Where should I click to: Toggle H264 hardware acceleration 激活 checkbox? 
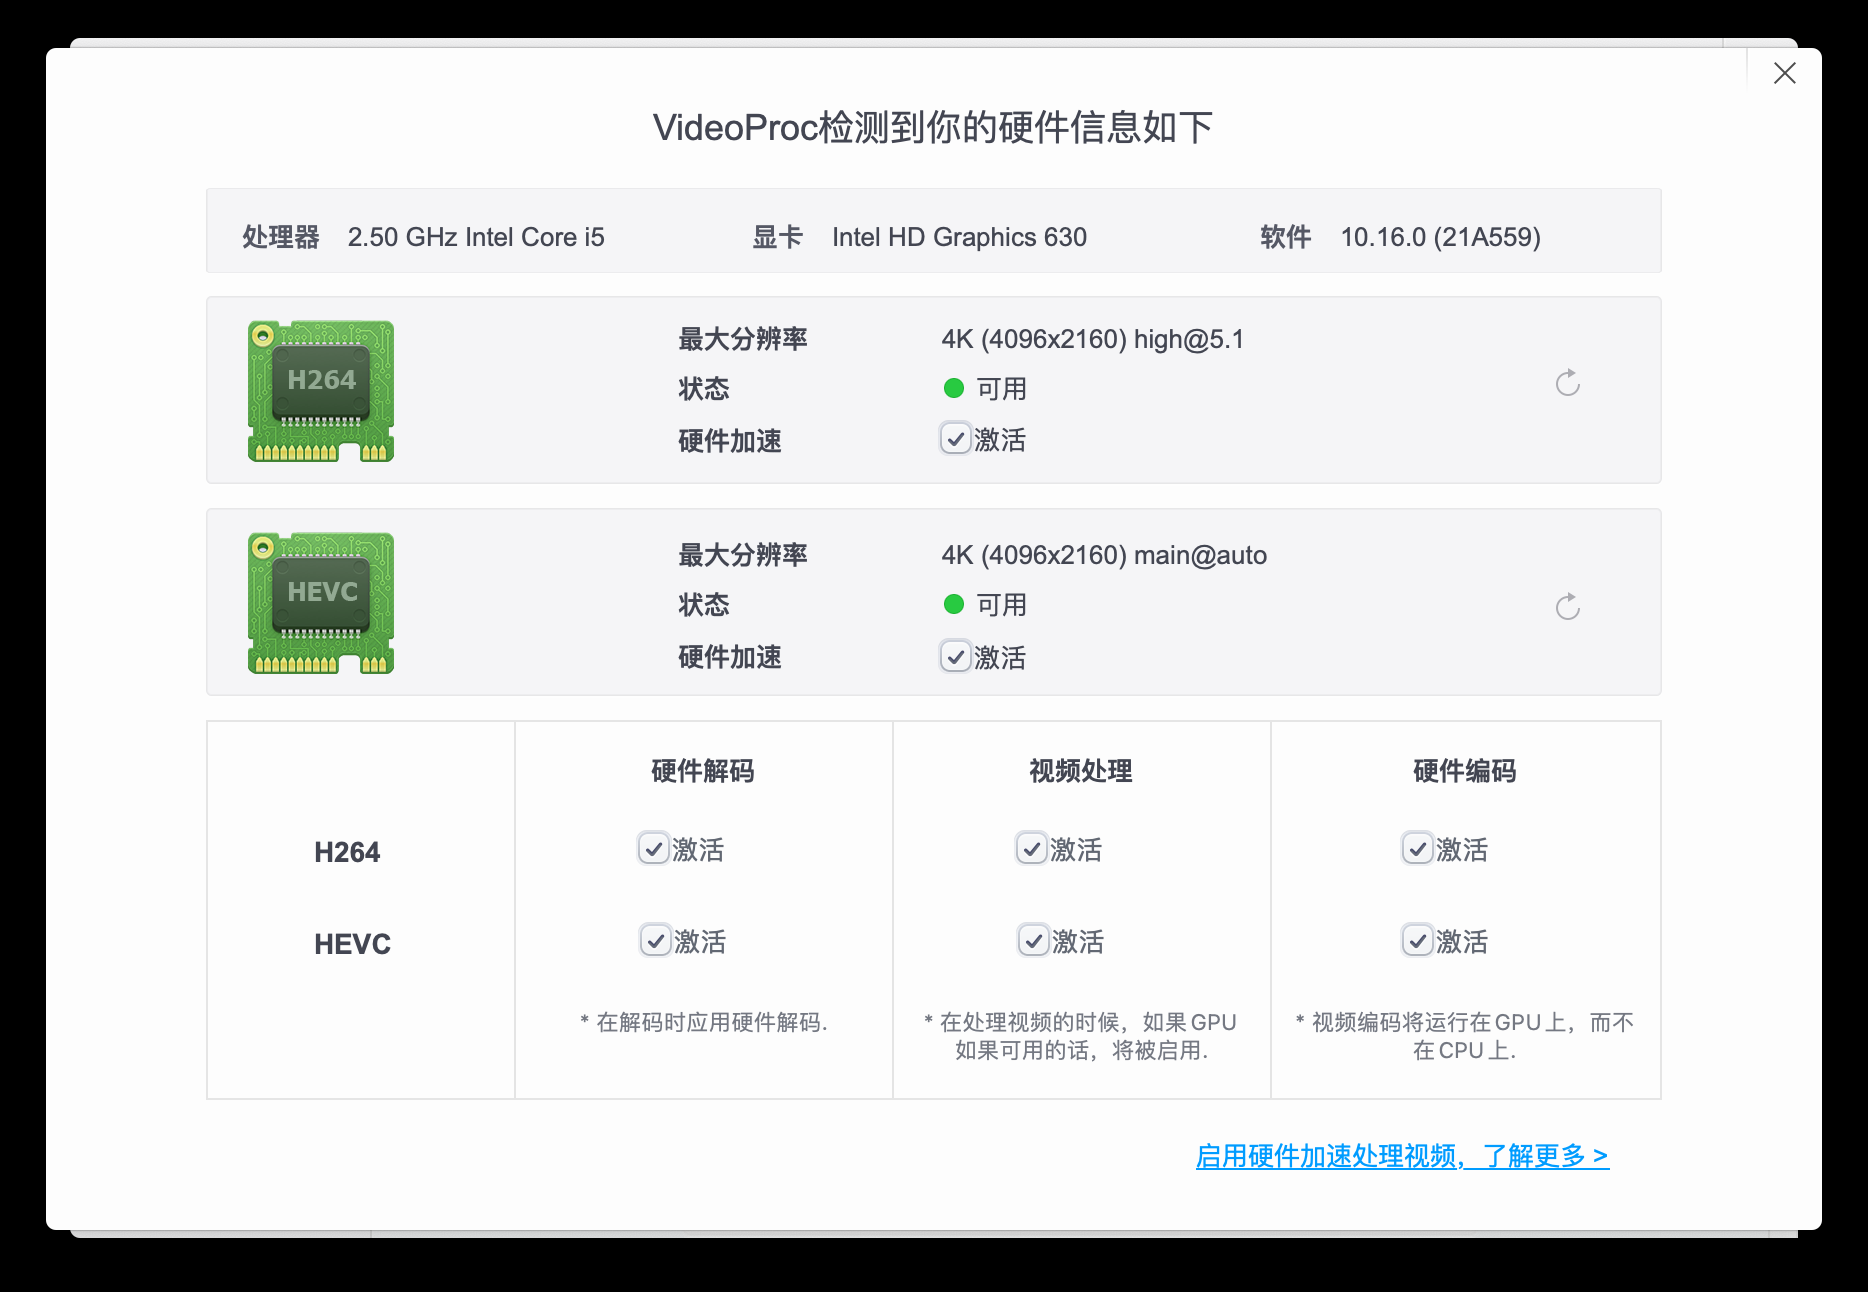955,439
